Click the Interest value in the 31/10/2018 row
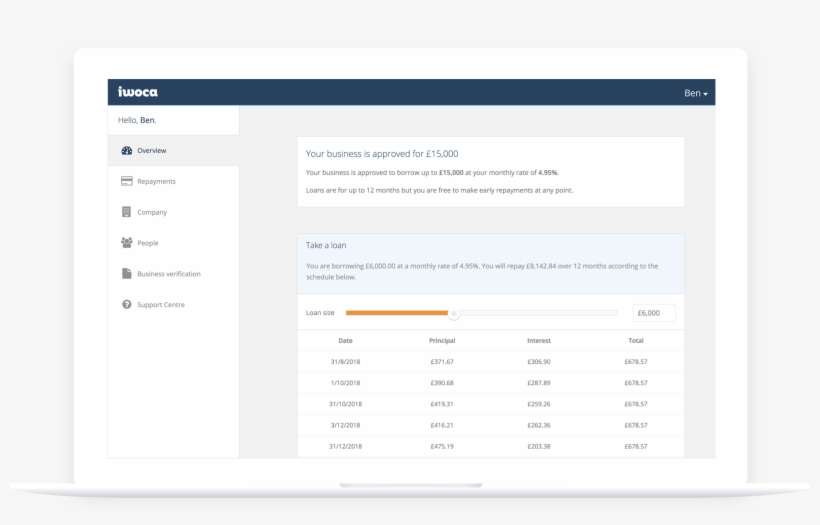The image size is (820, 525). pos(539,404)
